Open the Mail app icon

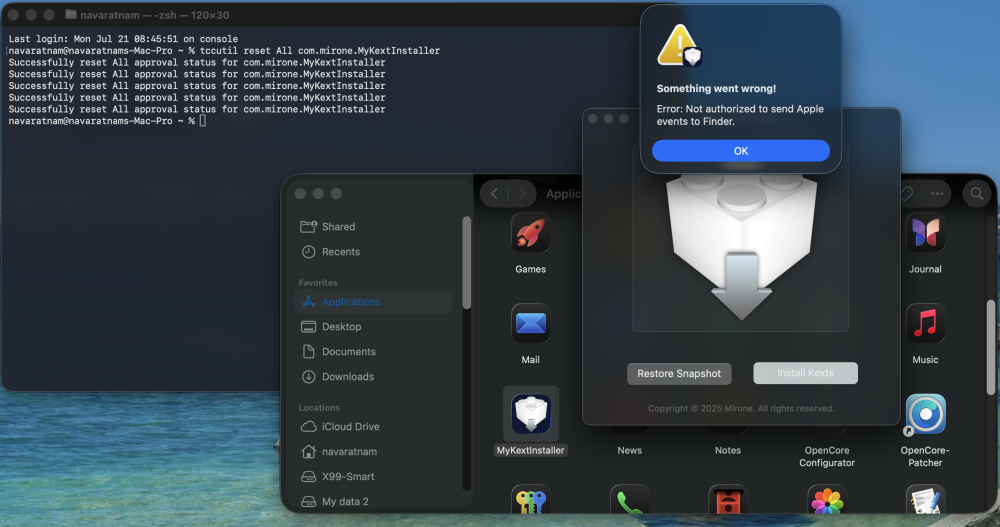pyautogui.click(x=531, y=323)
